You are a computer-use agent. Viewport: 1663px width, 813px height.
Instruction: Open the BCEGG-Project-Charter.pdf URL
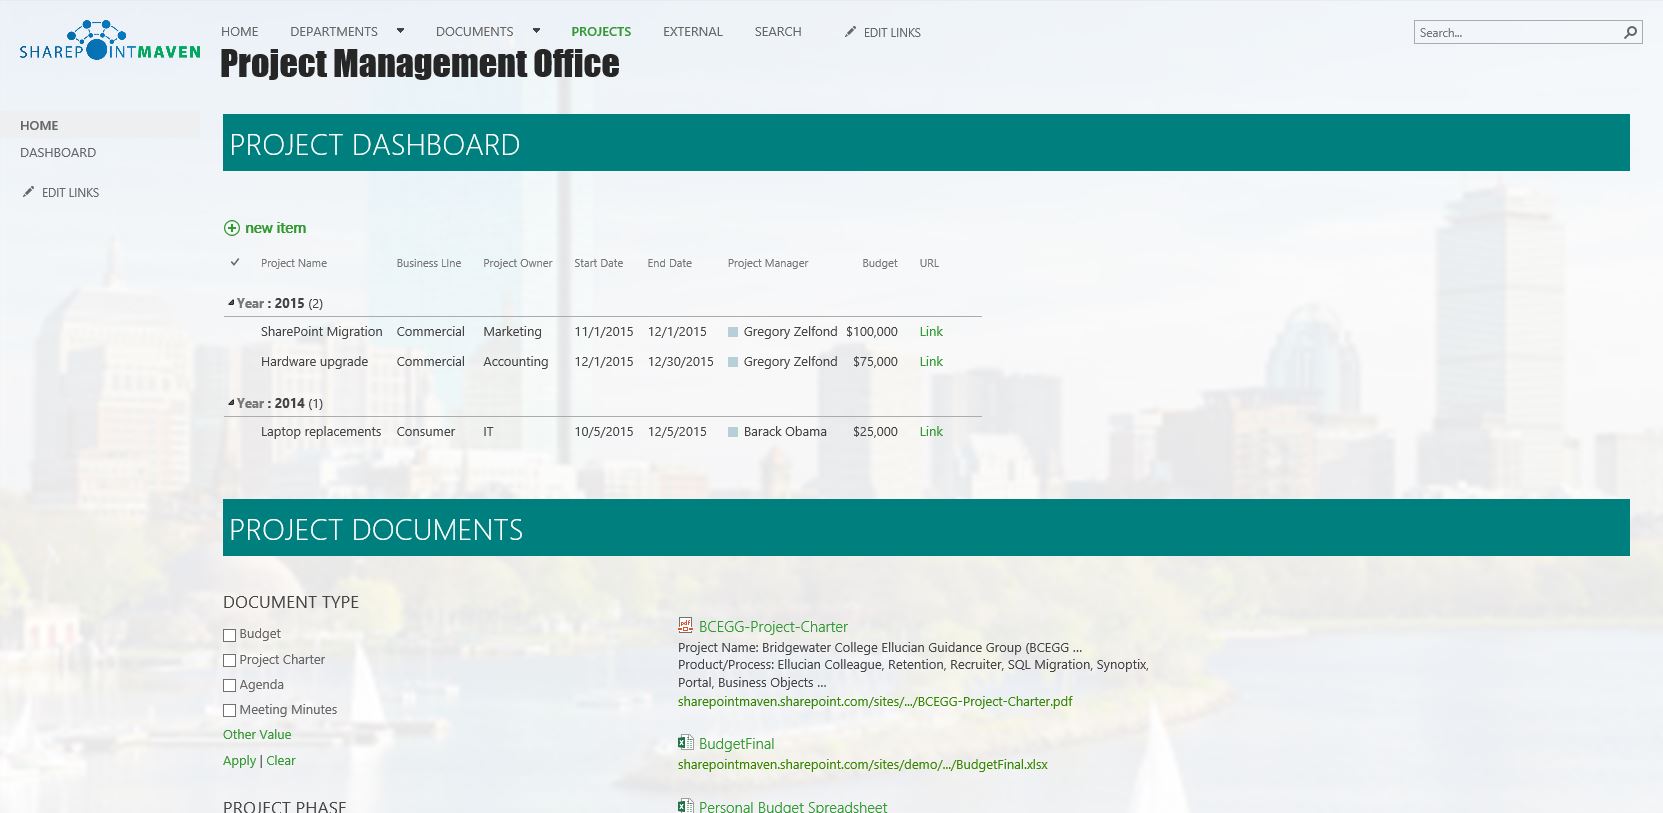point(875,701)
